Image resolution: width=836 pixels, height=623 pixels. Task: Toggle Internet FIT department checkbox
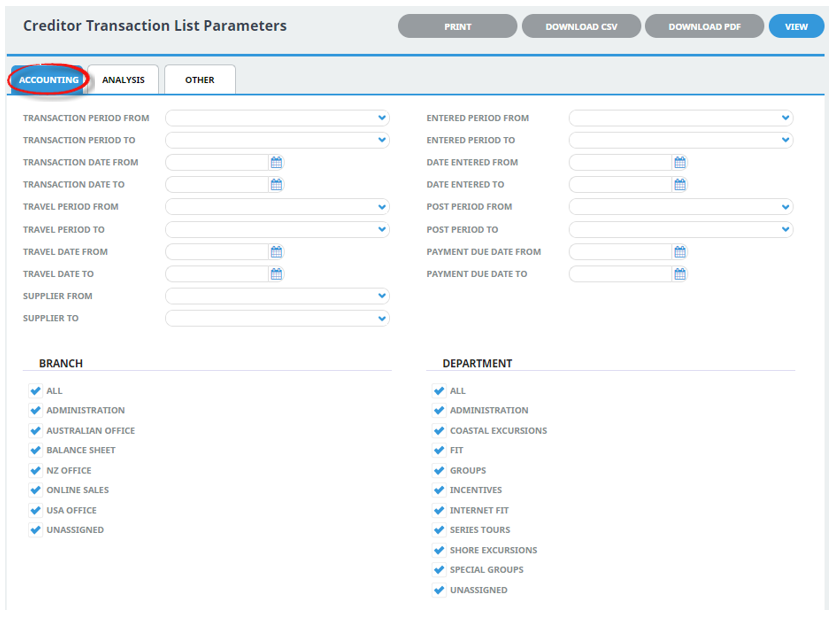439,510
